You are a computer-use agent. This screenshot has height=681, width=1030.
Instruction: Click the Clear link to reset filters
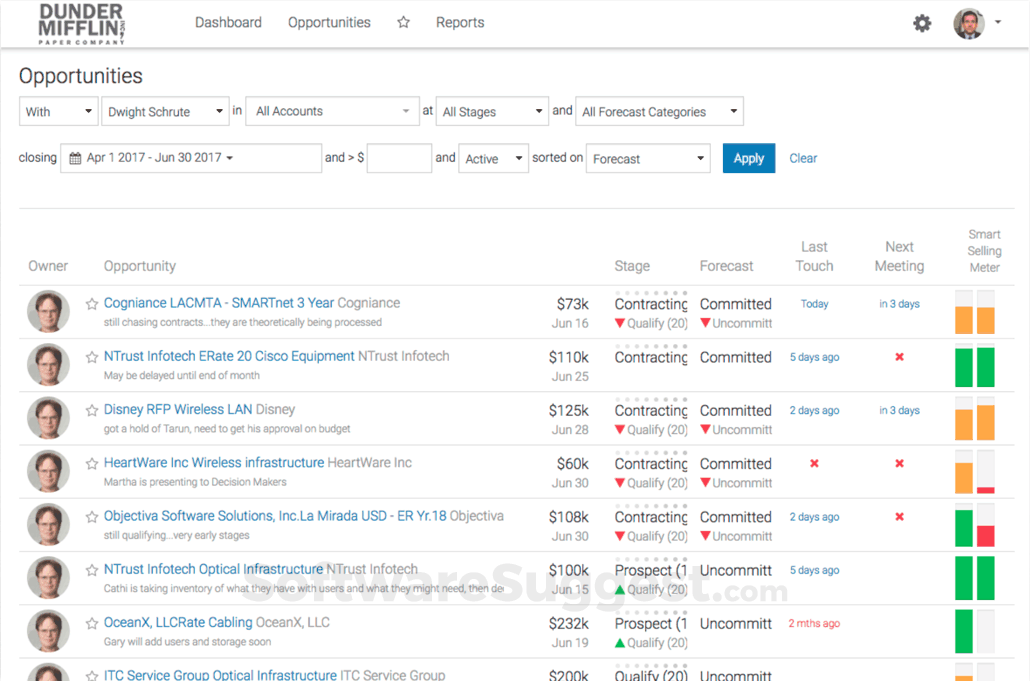(803, 158)
